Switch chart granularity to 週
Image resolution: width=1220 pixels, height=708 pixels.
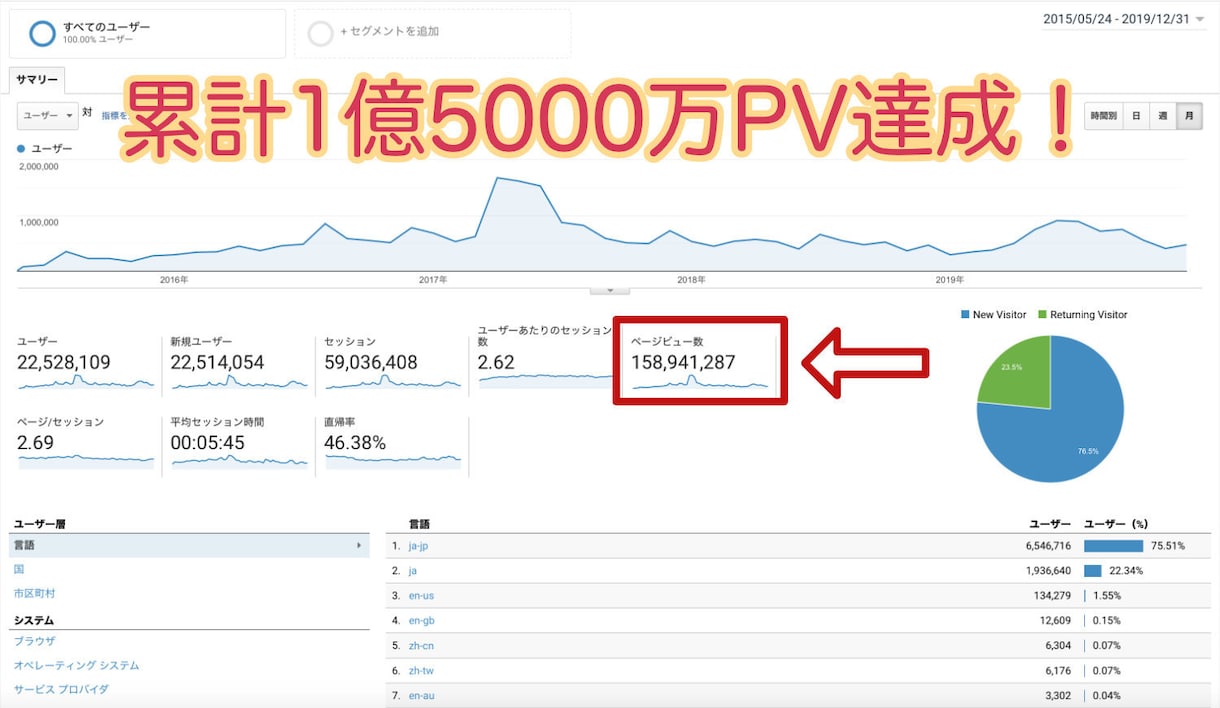tap(1163, 116)
